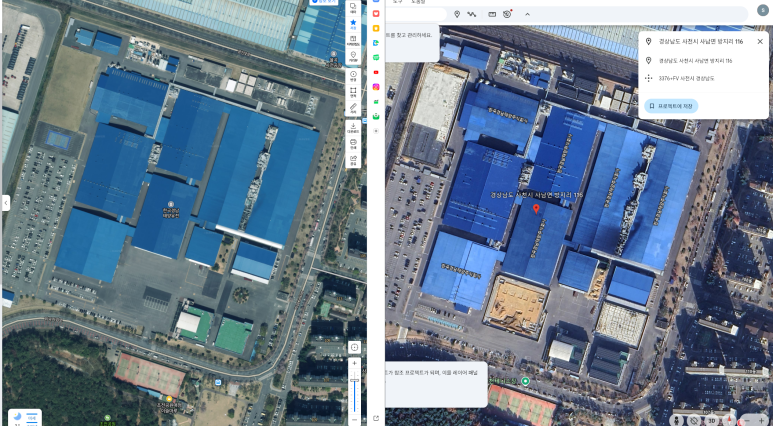Screen dimensions: 773x426
Task: Activate the 거리뷰 street view pin tool
Action: (x=353, y=57)
